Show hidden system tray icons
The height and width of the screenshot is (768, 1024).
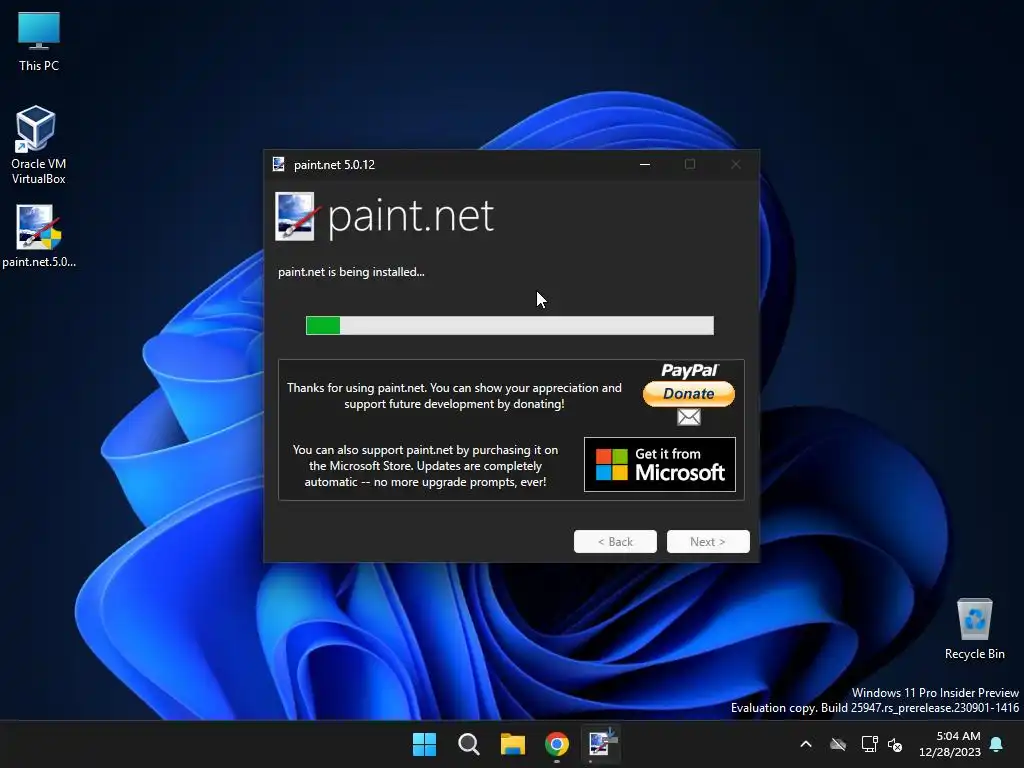[806, 744]
